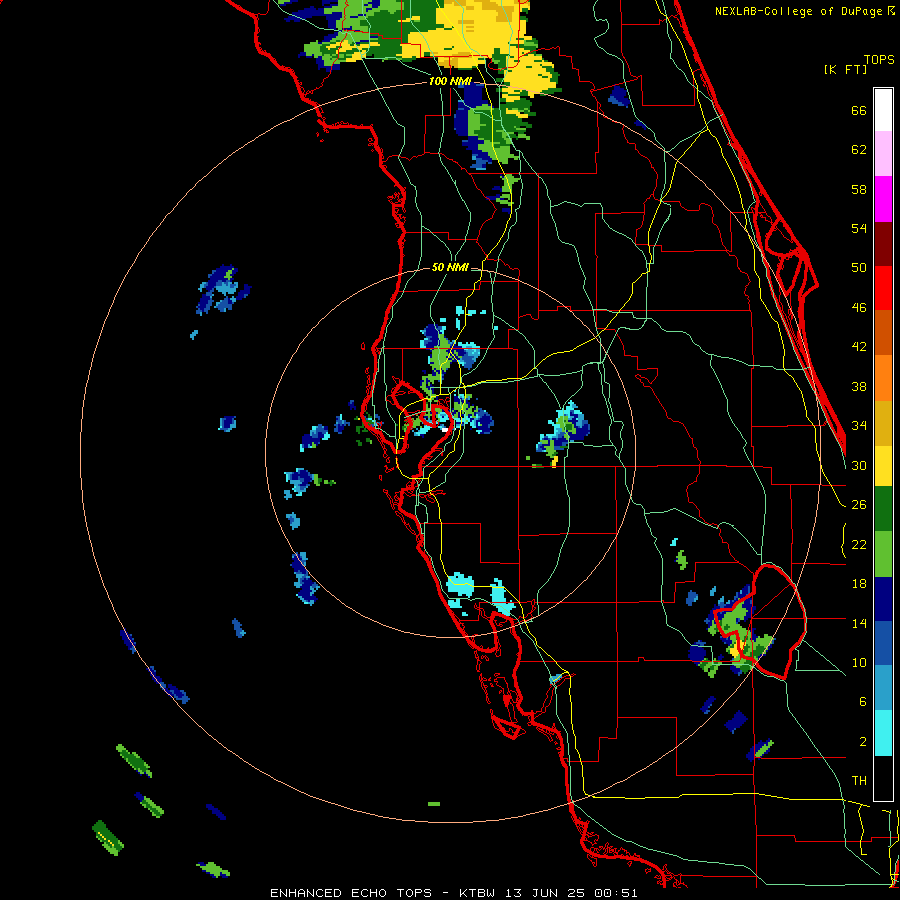Pick the magenta color in the legend bar
The width and height of the screenshot is (900, 900).
pyautogui.click(x=883, y=199)
